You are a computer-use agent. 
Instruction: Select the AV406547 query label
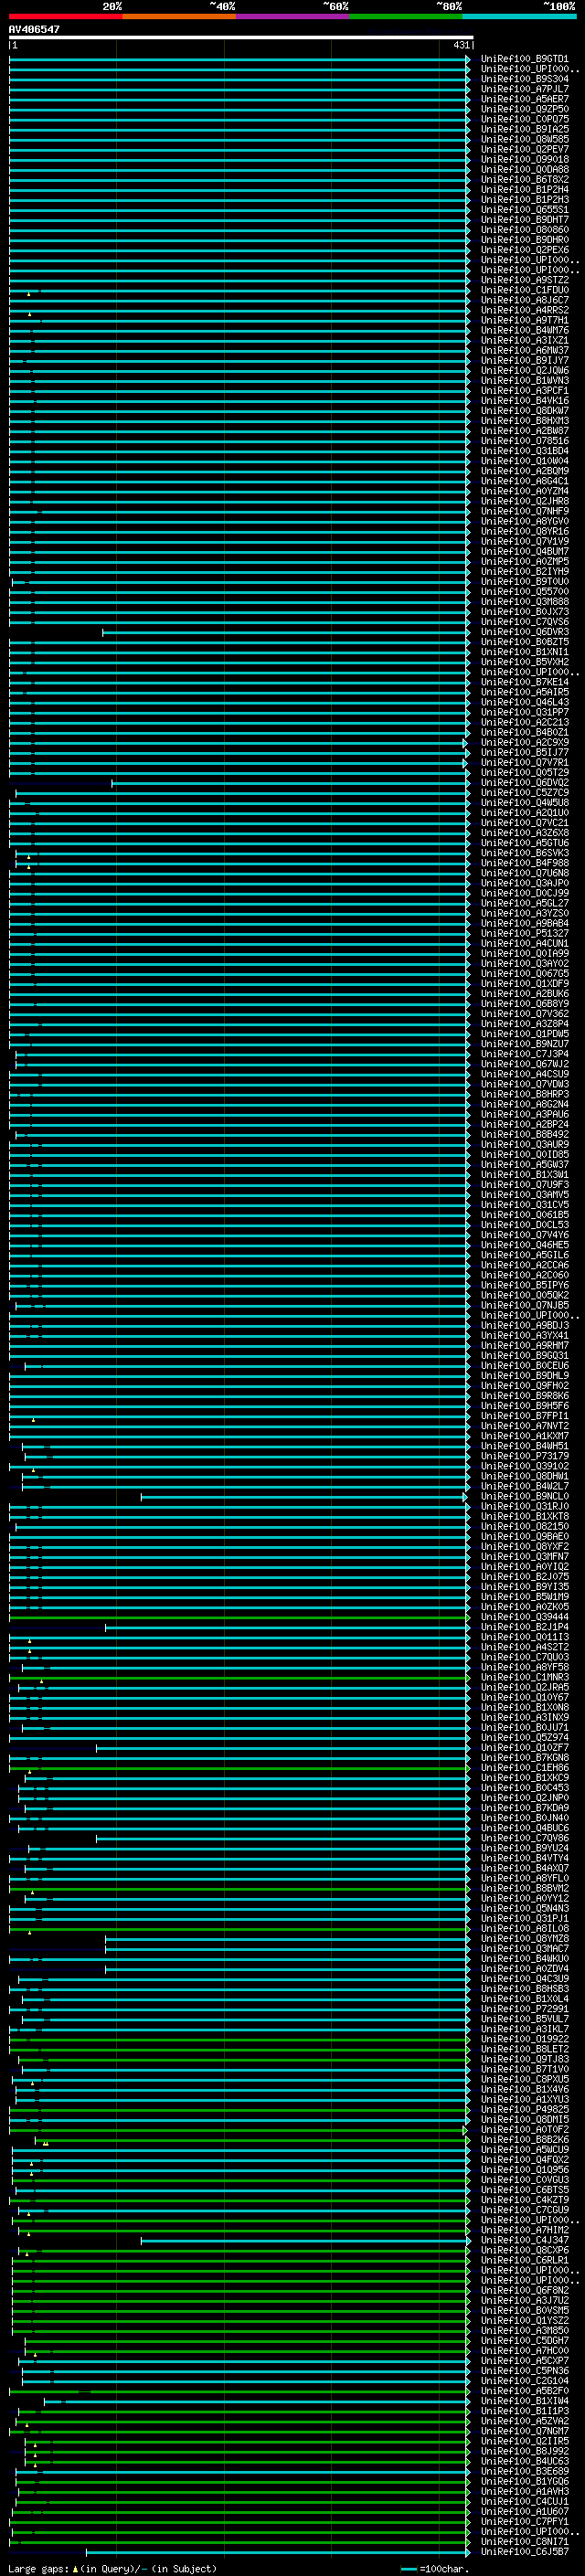click(x=34, y=29)
